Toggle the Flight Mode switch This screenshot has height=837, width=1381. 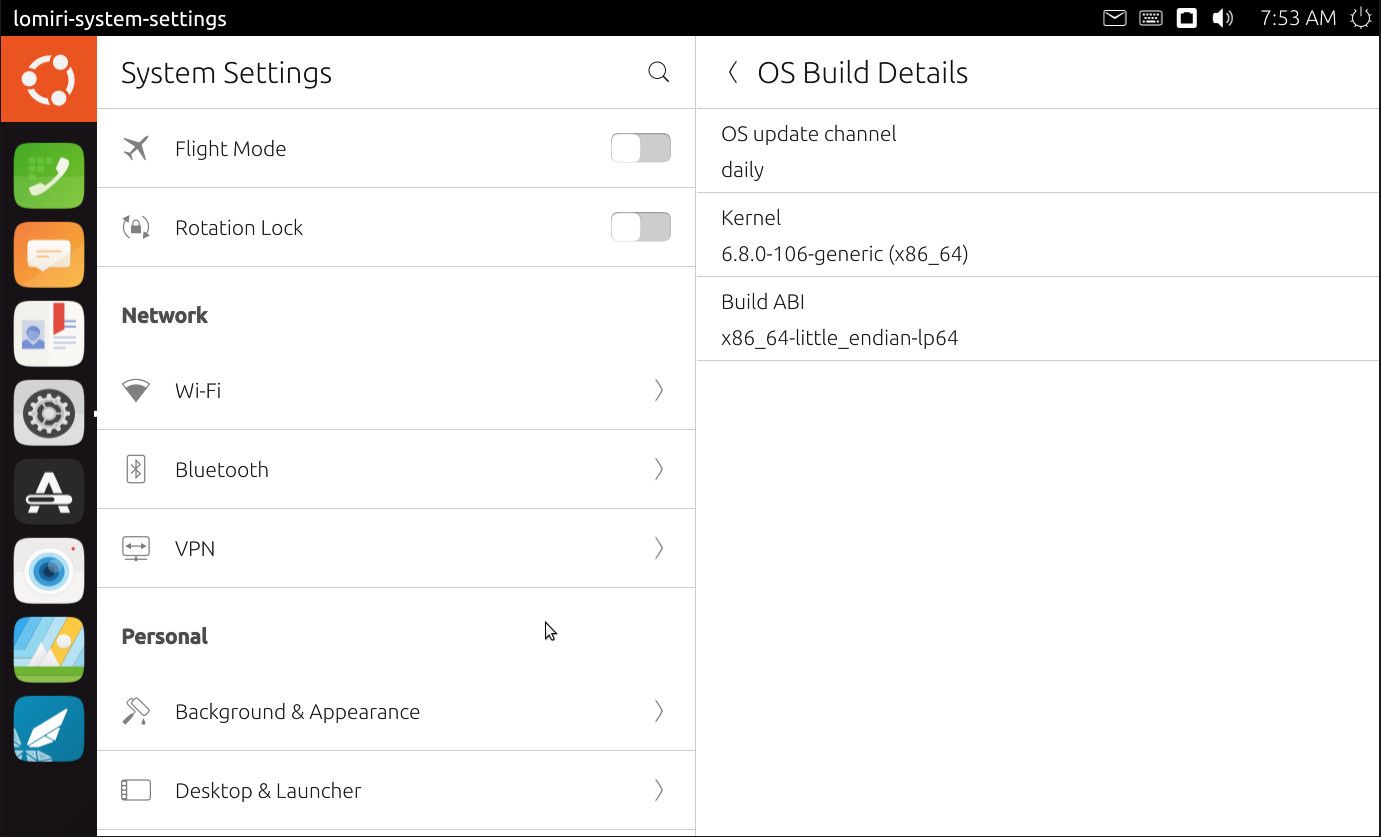point(640,148)
